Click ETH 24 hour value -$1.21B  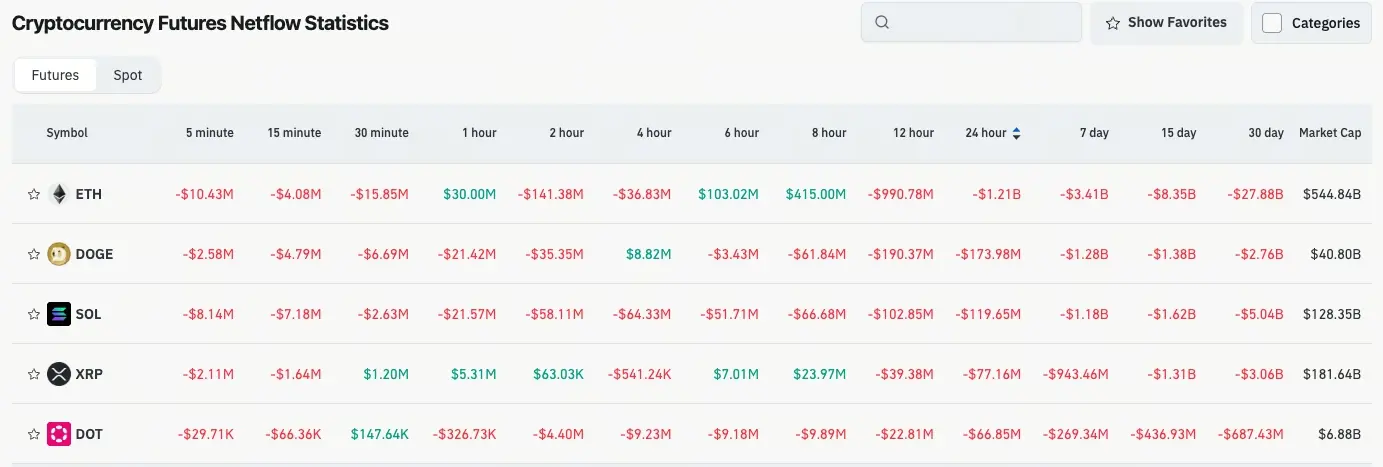997,194
